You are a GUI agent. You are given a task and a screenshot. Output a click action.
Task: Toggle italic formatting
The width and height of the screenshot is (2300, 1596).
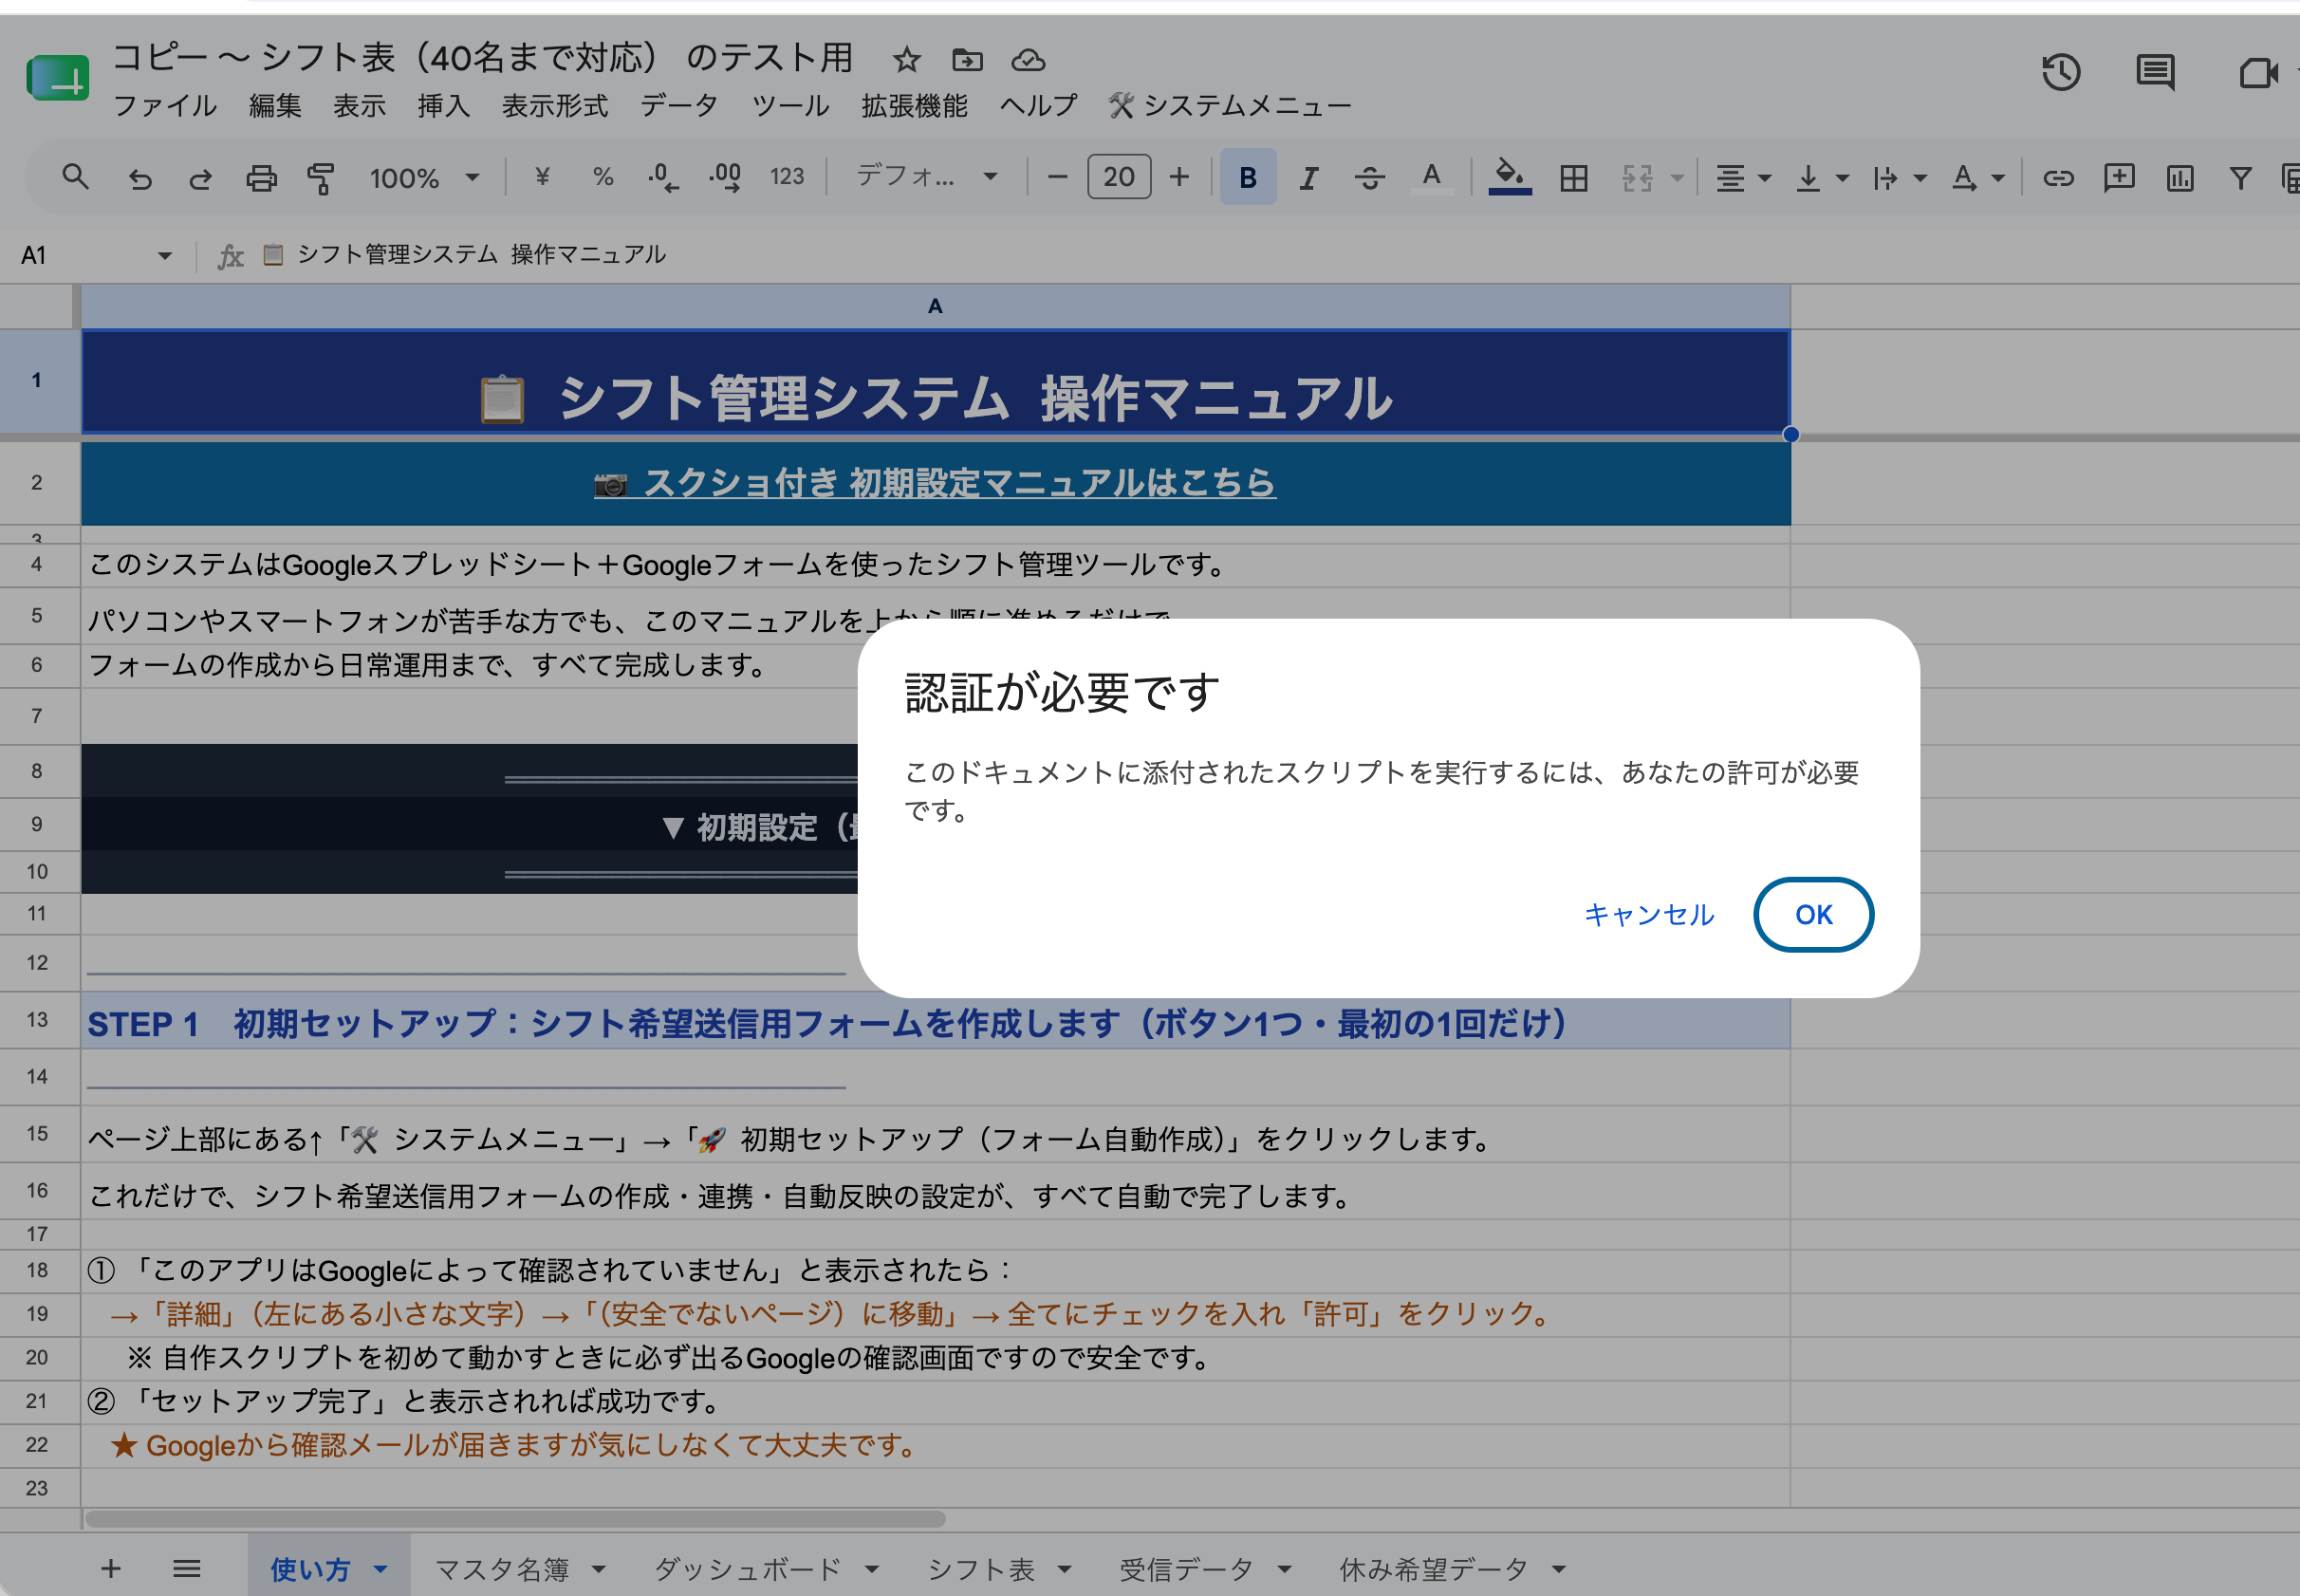point(1308,178)
